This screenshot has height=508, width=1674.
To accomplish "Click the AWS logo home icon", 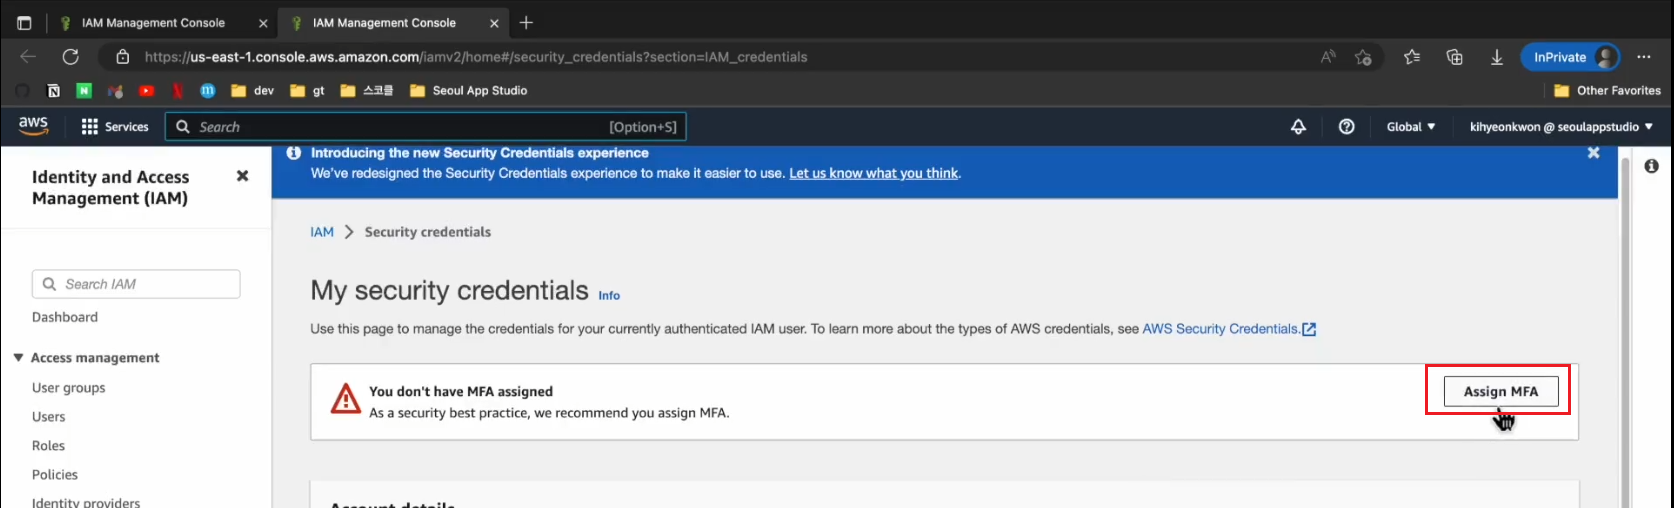I will (x=33, y=126).
